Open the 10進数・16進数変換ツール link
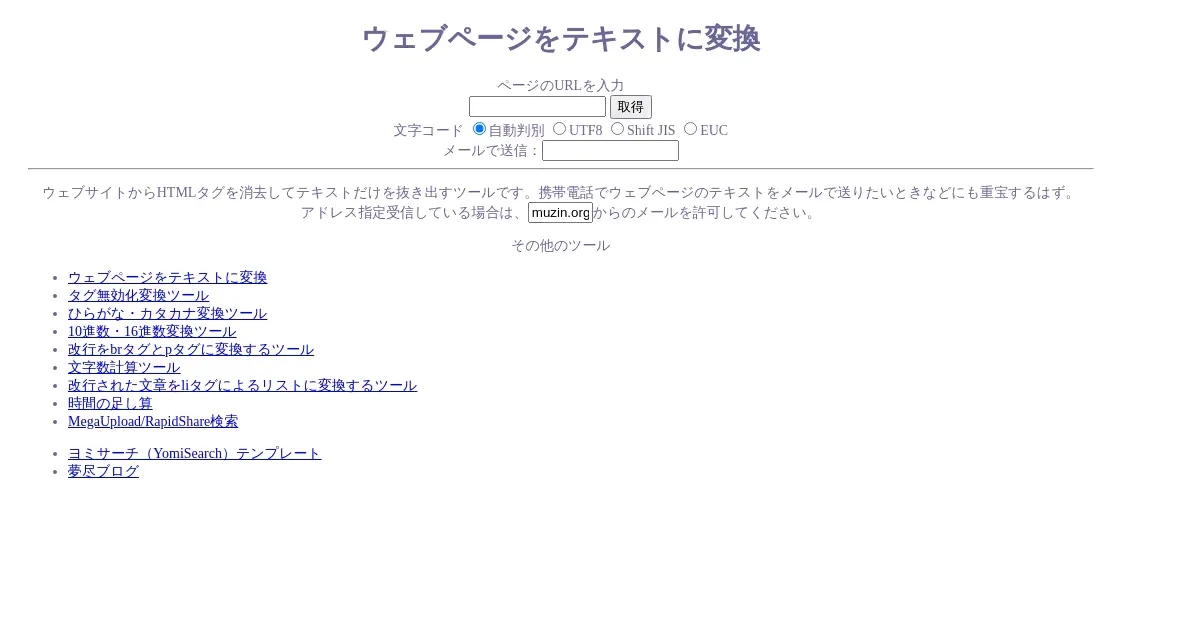The image size is (1200, 630). point(152,332)
